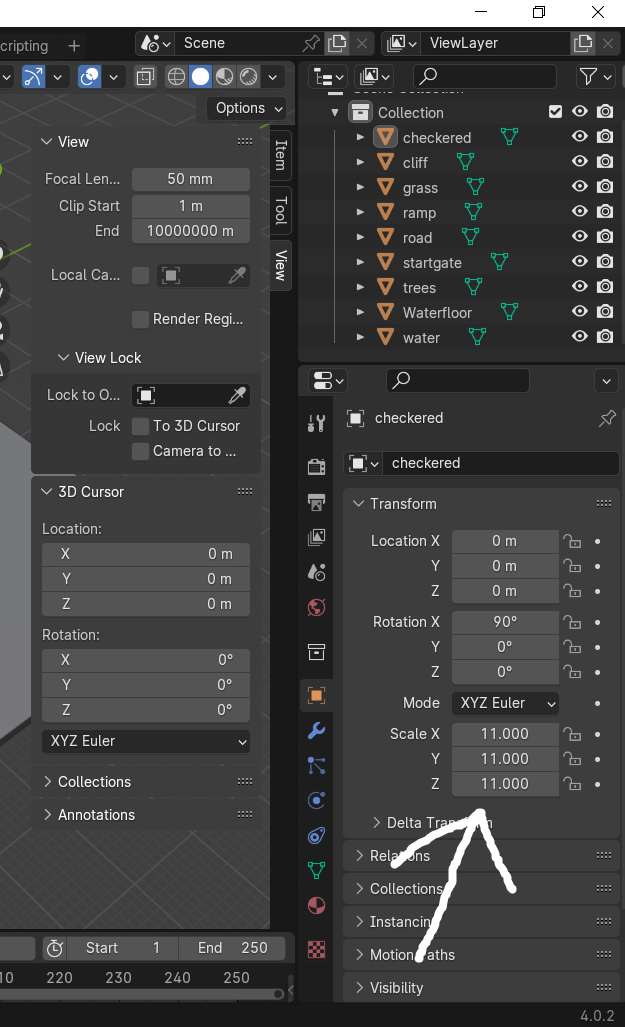Open the Physics properties tab
The width and height of the screenshot is (625, 1027).
(316, 800)
